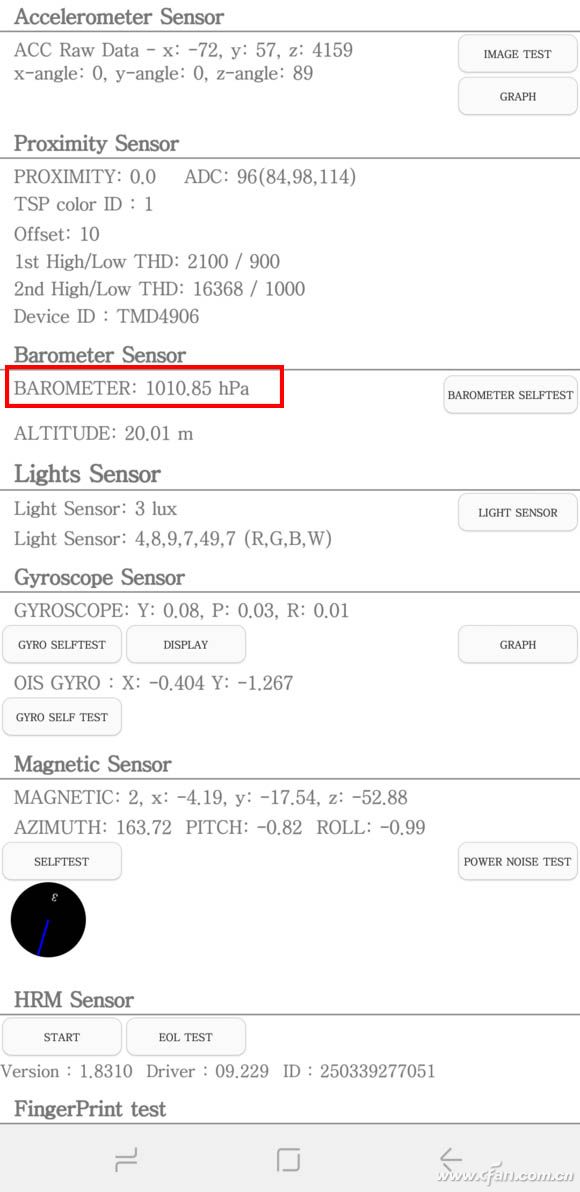The image size is (580, 1192).
Task: Tap the Android recent apps navigation icon
Action: click(x=125, y=1159)
